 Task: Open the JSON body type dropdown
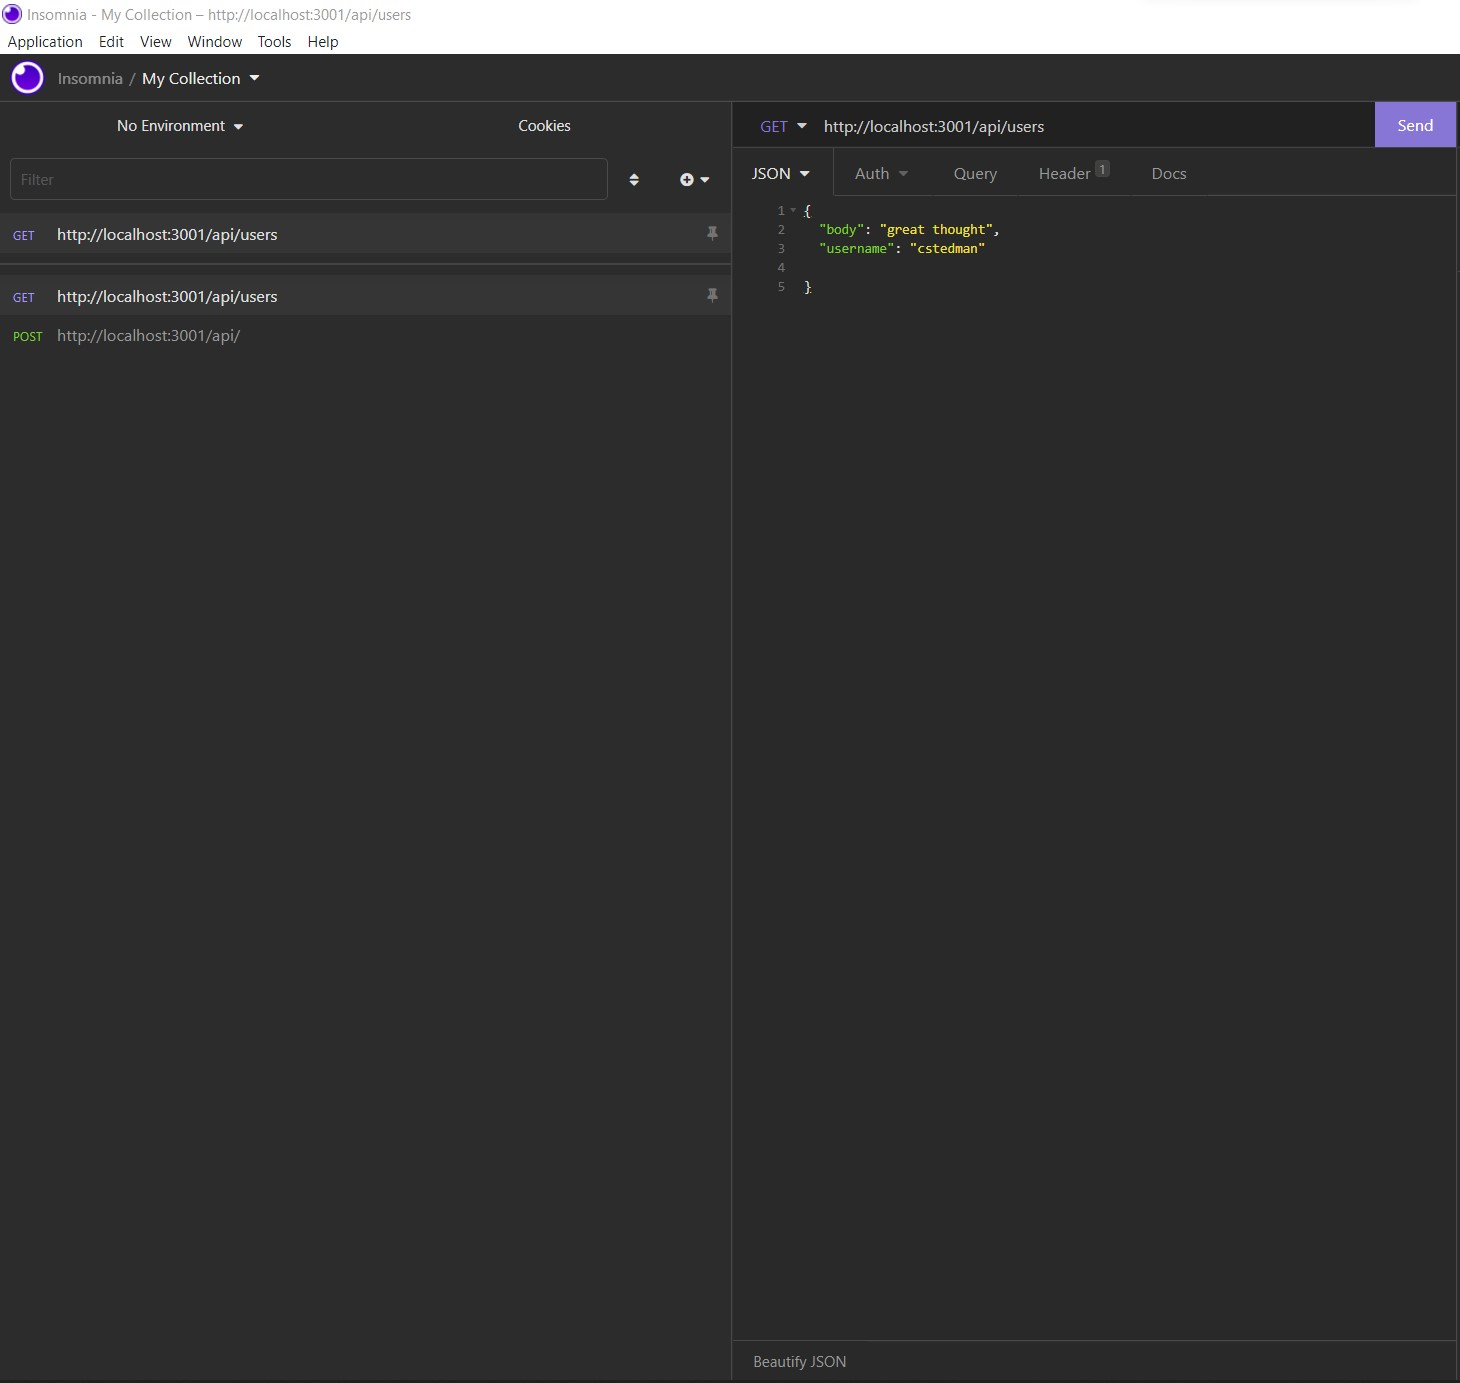tap(781, 173)
